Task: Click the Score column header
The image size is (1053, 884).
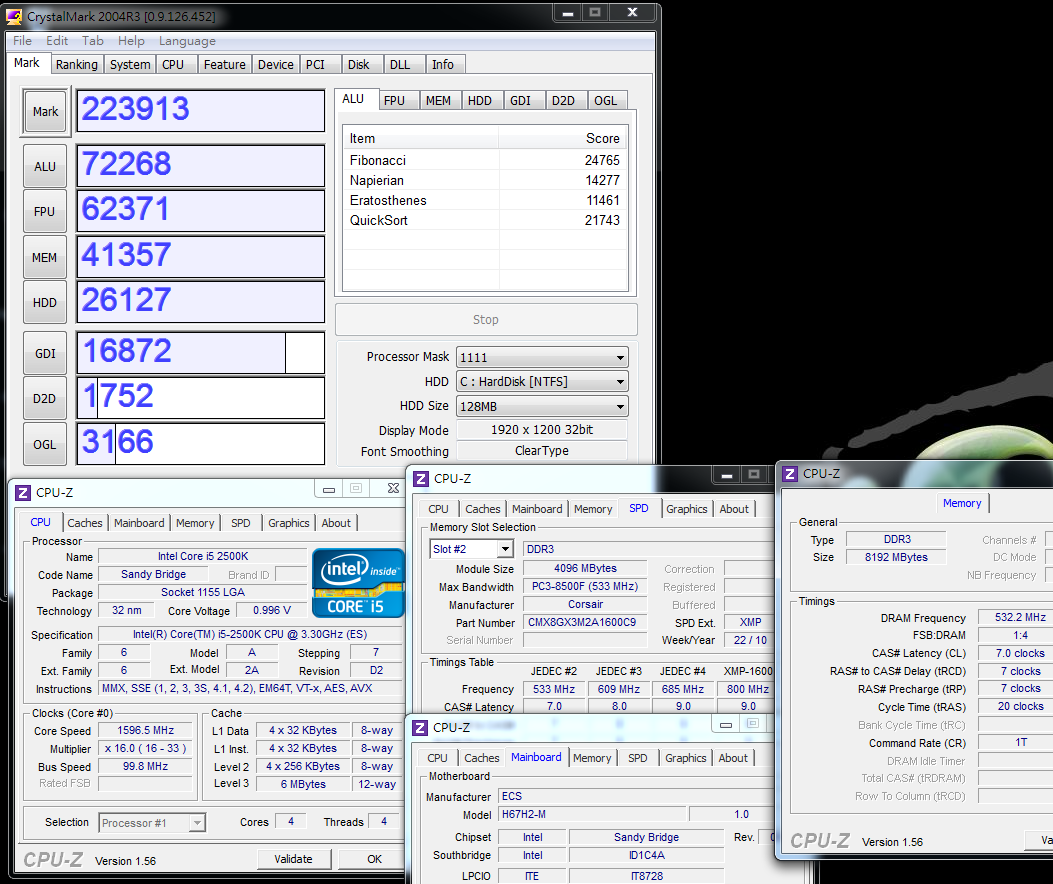Action: [562, 138]
